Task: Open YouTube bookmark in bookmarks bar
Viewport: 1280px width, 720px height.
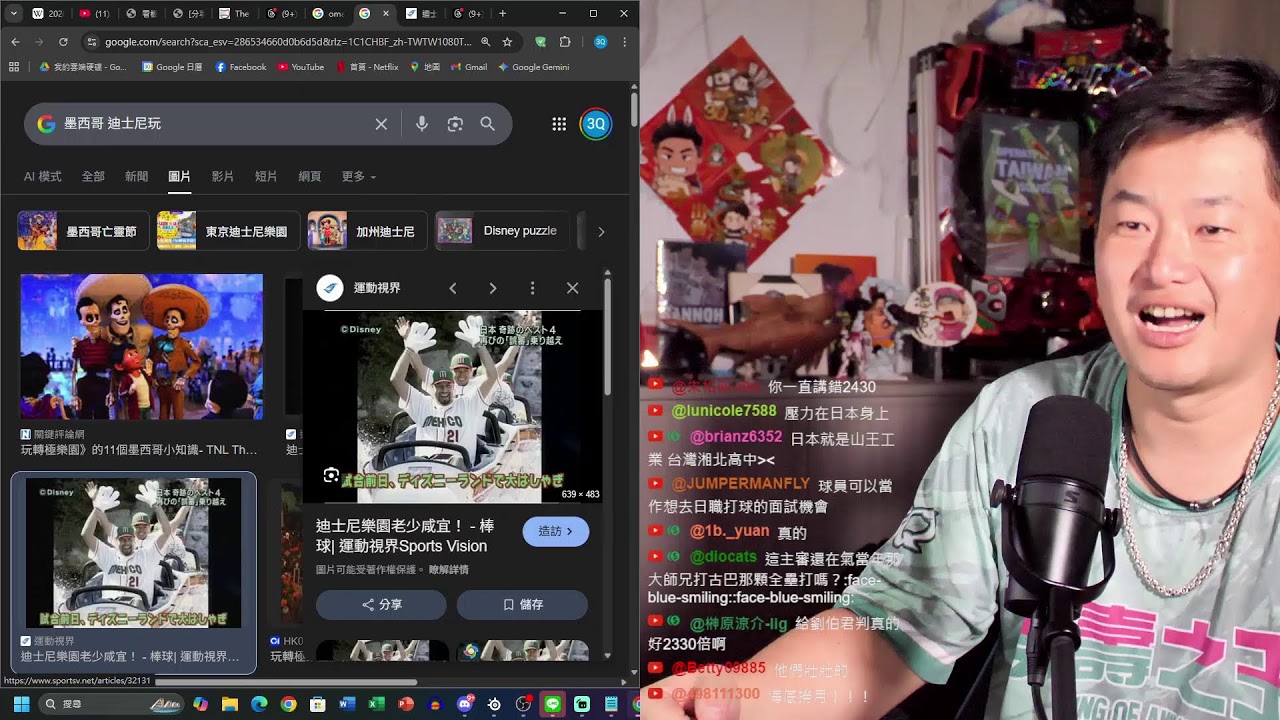Action: coord(301,67)
